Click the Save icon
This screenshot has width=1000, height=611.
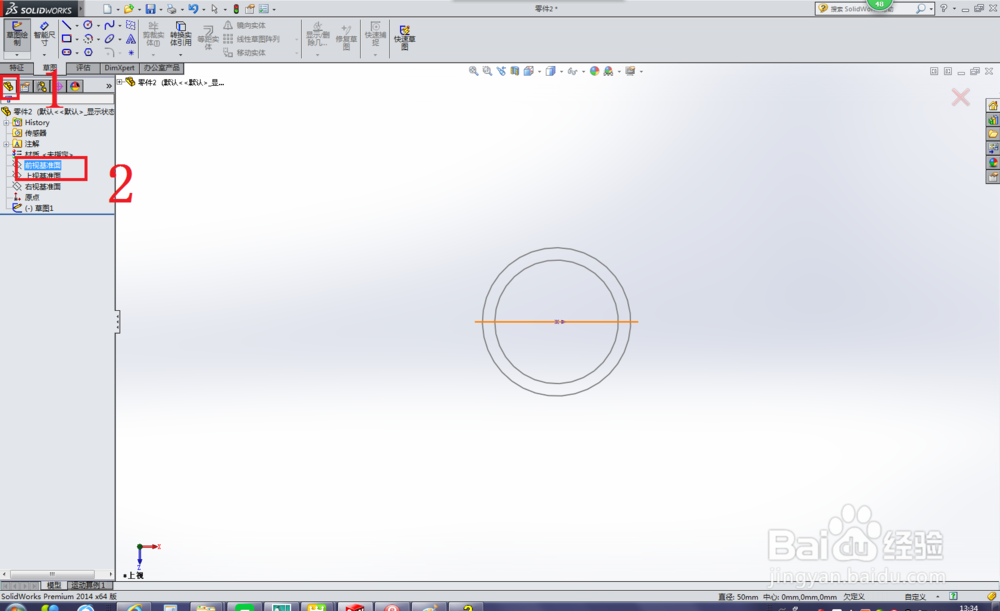pyautogui.click(x=151, y=9)
